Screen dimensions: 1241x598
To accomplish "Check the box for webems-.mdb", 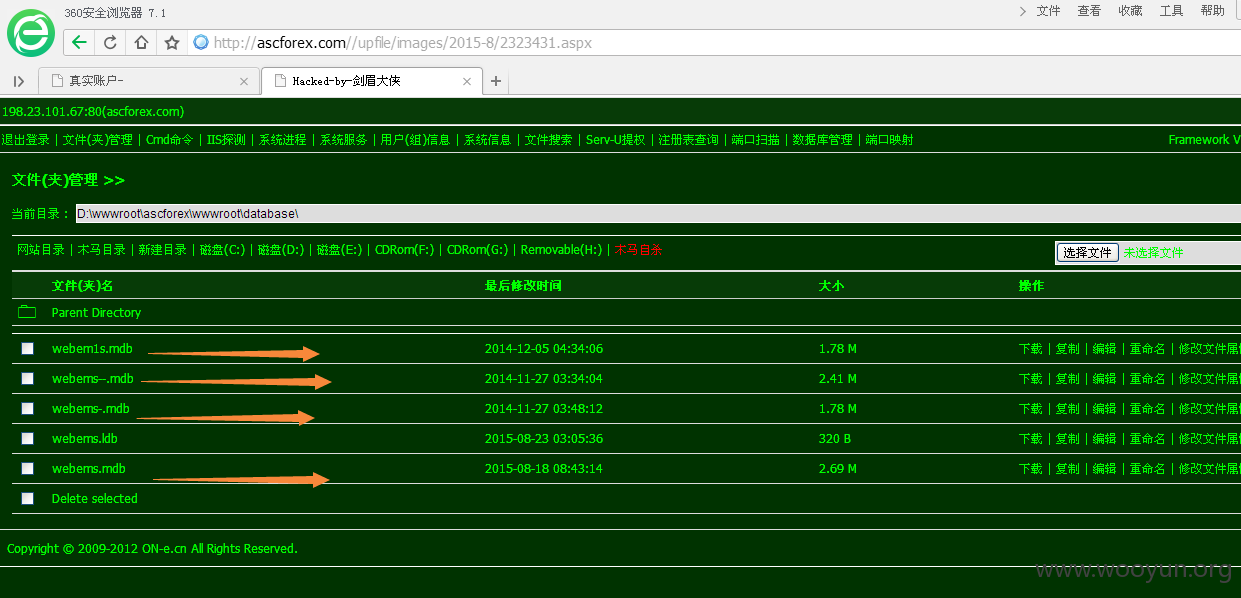I will click(28, 408).
